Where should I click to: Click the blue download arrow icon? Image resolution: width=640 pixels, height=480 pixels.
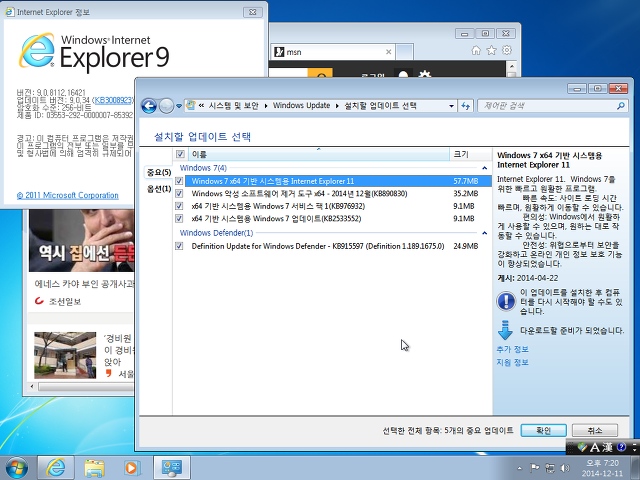click(x=505, y=331)
